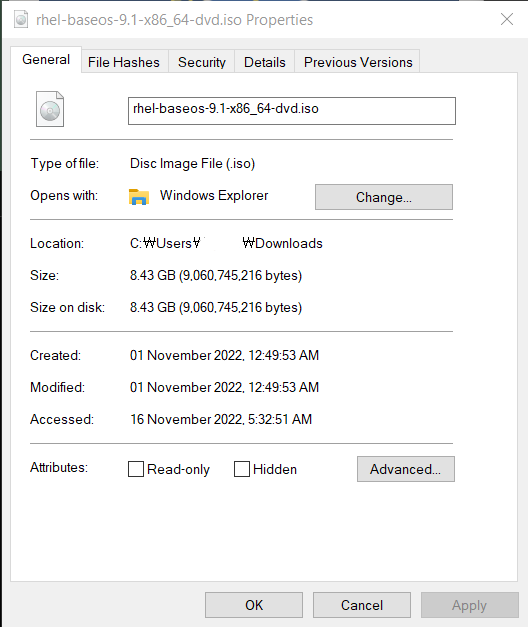This screenshot has width=528, height=627.
Task: Switch to the File Hashes tab
Action: pos(124,62)
